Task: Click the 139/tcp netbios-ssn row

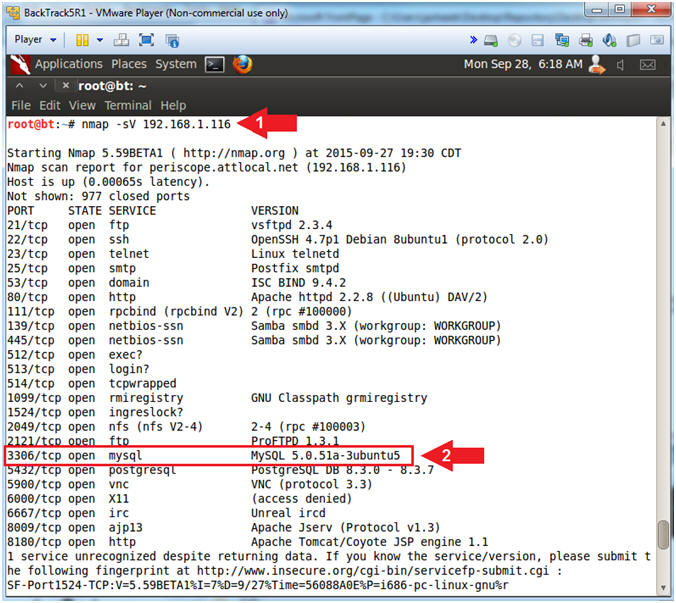Action: (254, 326)
